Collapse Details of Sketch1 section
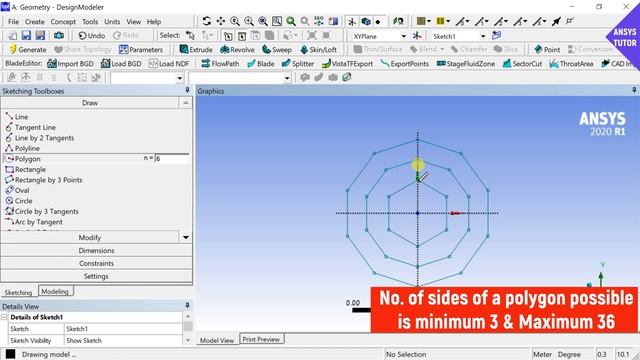The width and height of the screenshot is (640, 360). tap(4, 317)
